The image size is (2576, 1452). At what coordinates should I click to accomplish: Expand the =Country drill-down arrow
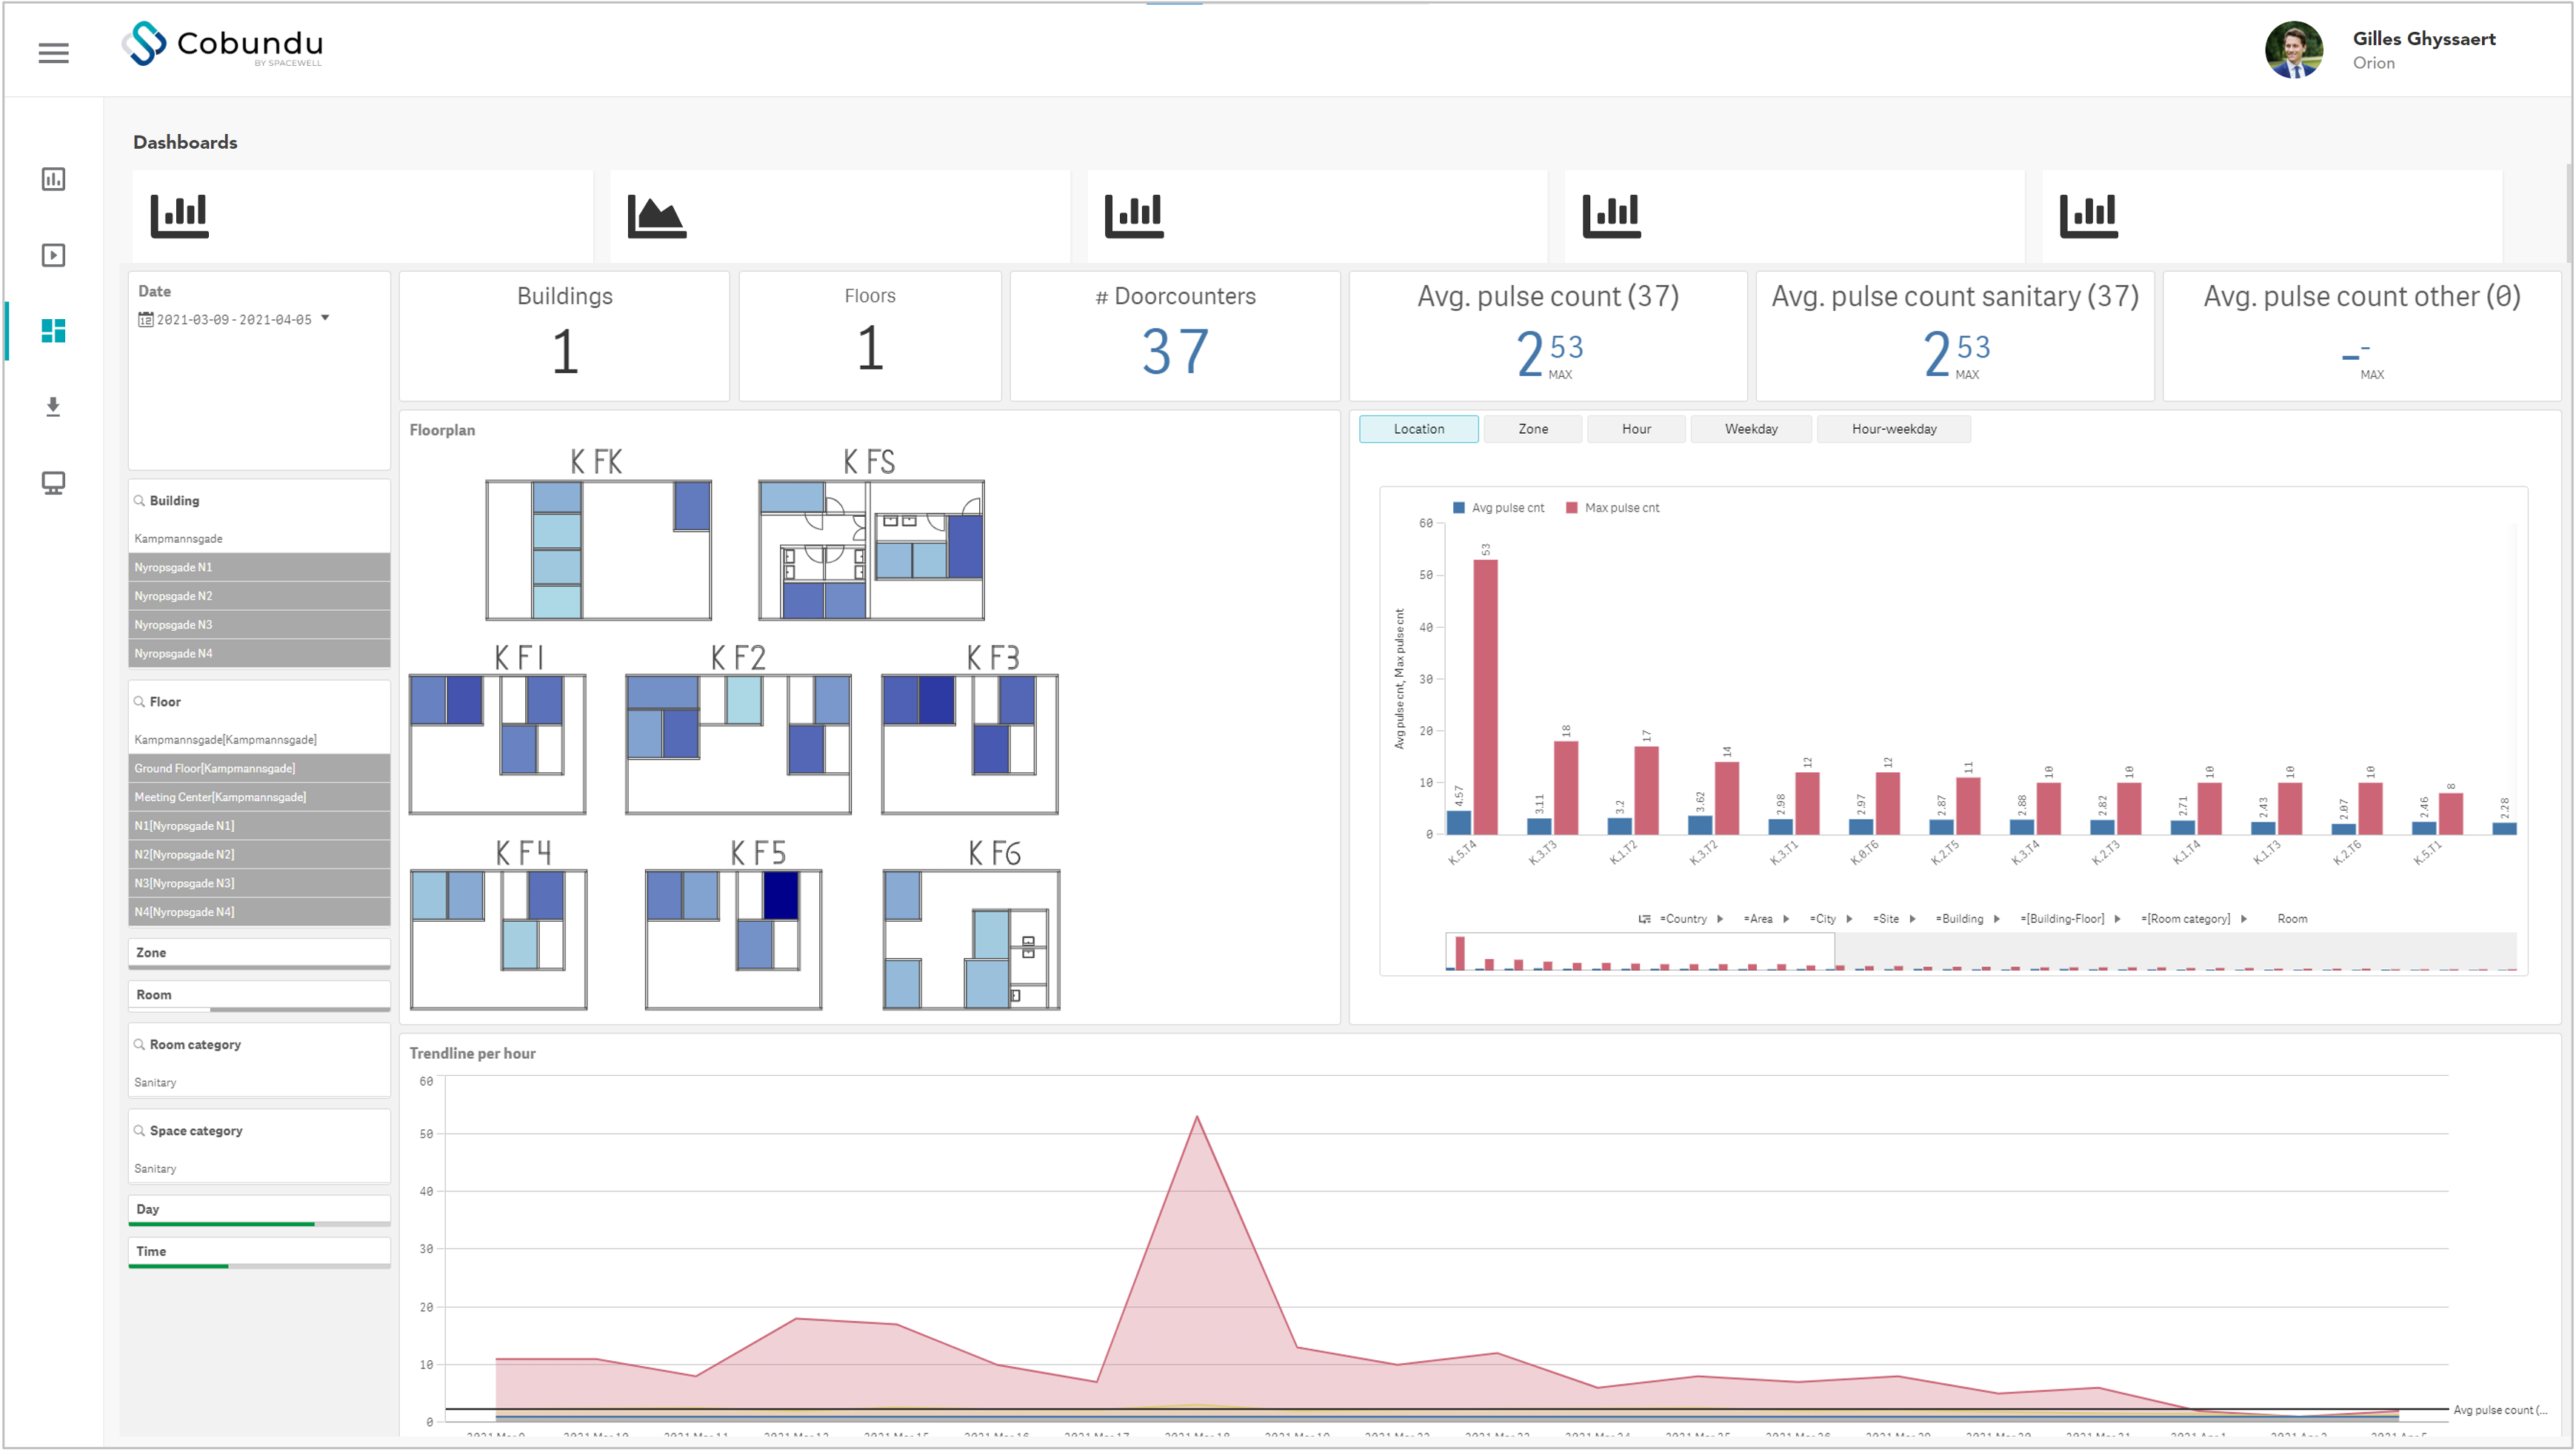click(x=1720, y=919)
